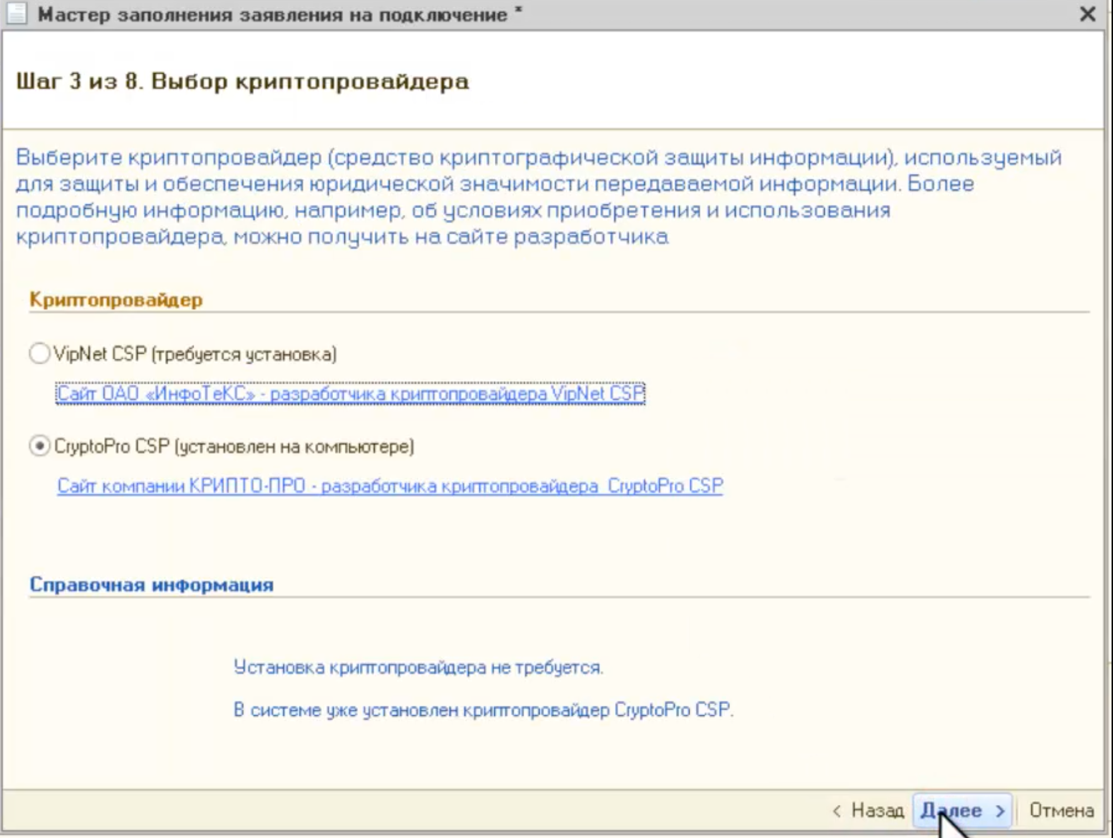Click the text 'Установка криптопровайдера не требуется.'
The width and height of the screenshot is (1113, 838).
pos(419,667)
